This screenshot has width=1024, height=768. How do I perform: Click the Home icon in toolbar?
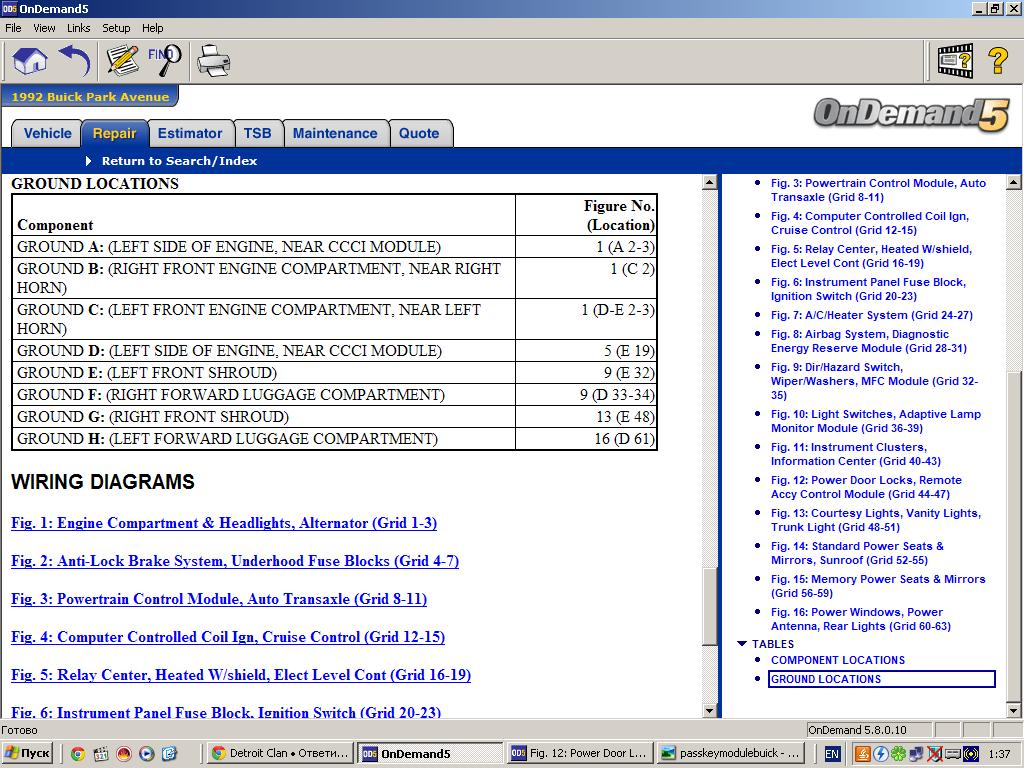pos(30,61)
